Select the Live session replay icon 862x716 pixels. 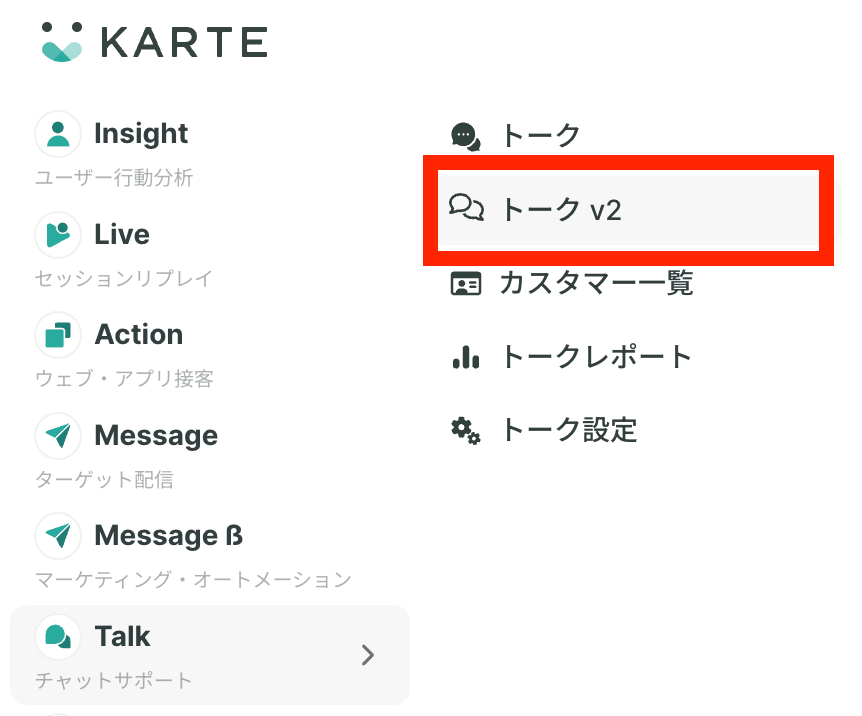point(58,234)
